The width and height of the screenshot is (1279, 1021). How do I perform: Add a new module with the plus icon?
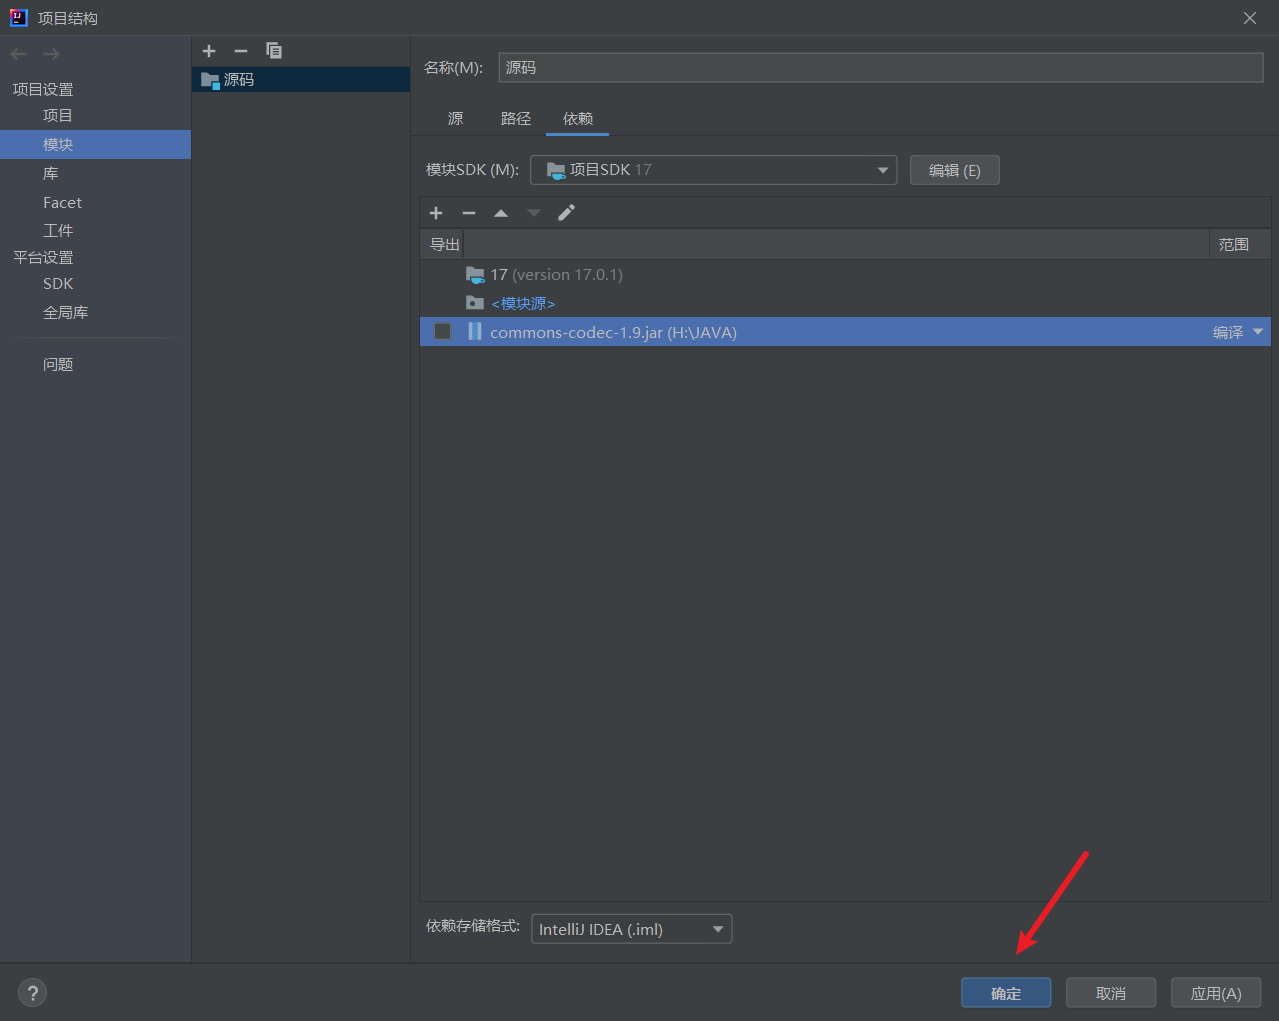(x=209, y=51)
